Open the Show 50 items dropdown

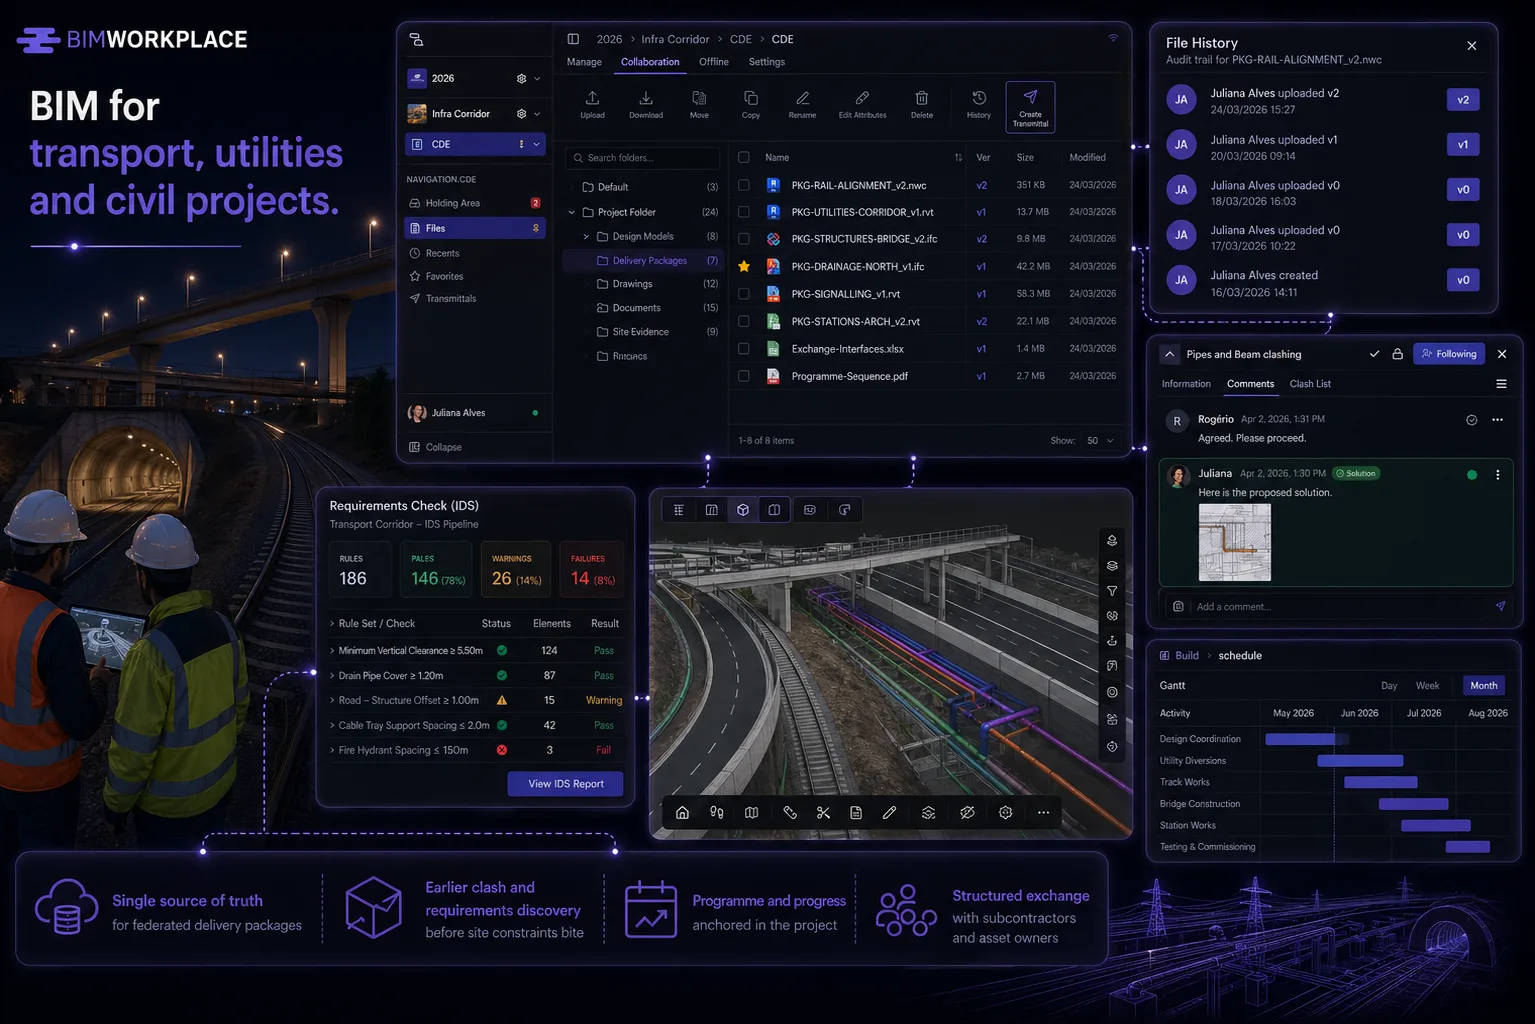(x=1099, y=441)
